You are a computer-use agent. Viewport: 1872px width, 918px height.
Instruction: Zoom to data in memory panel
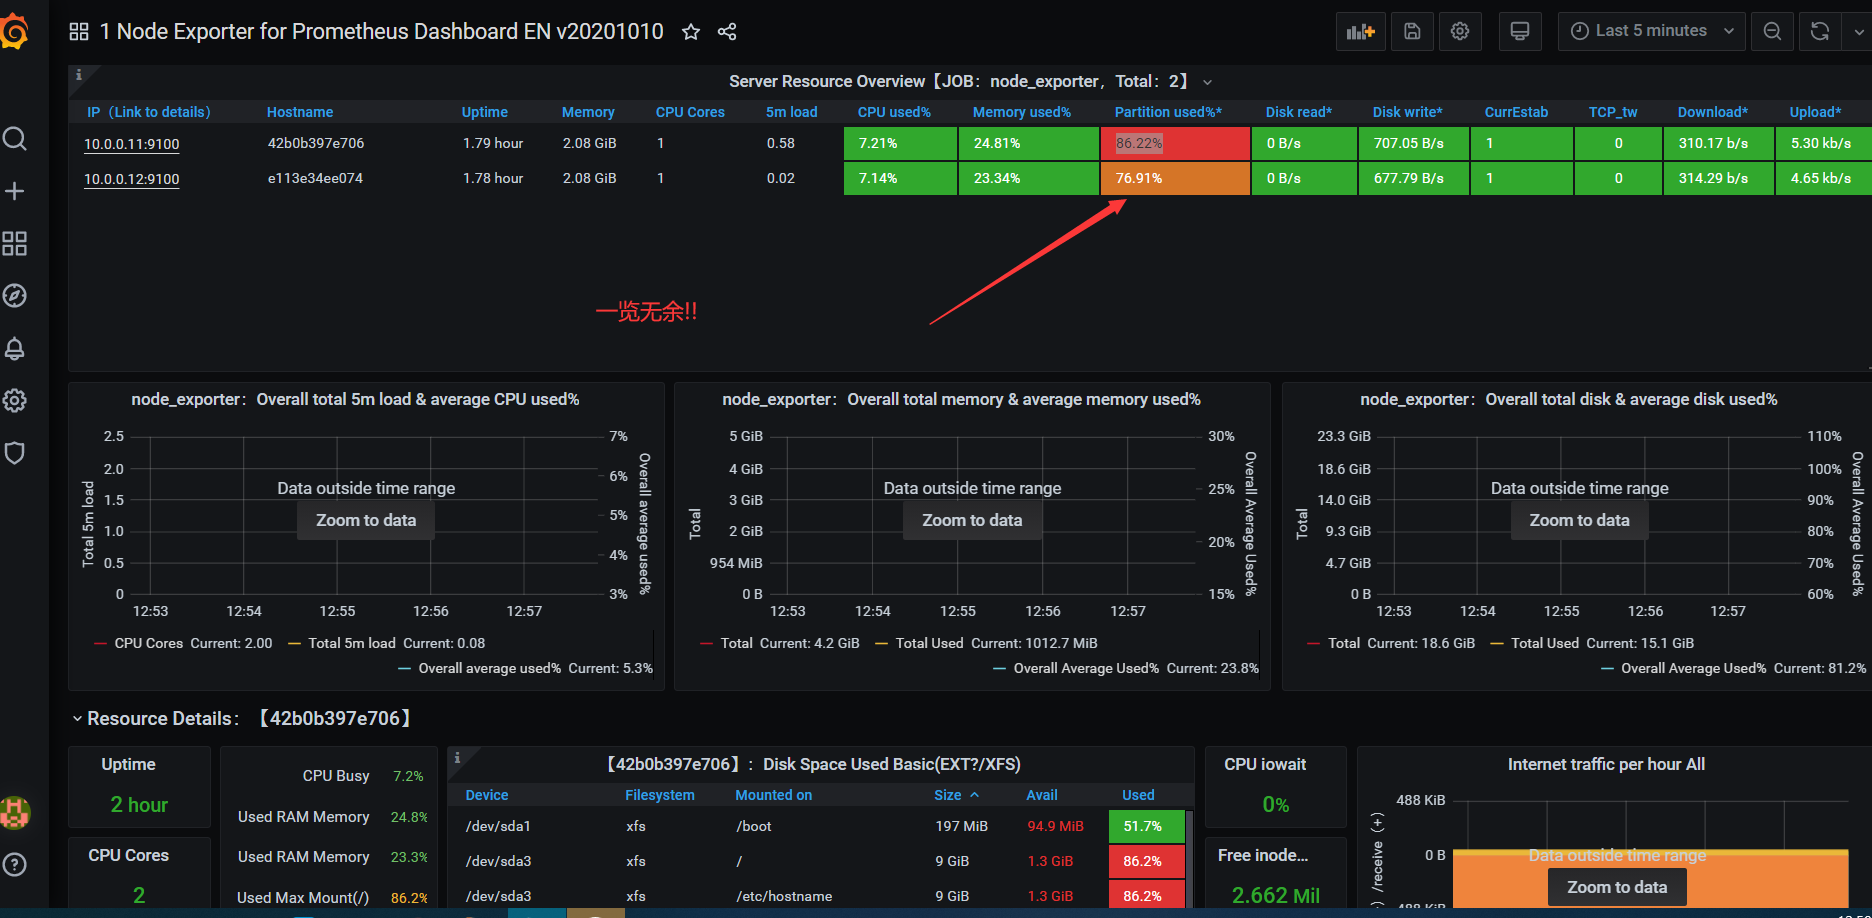(x=972, y=520)
